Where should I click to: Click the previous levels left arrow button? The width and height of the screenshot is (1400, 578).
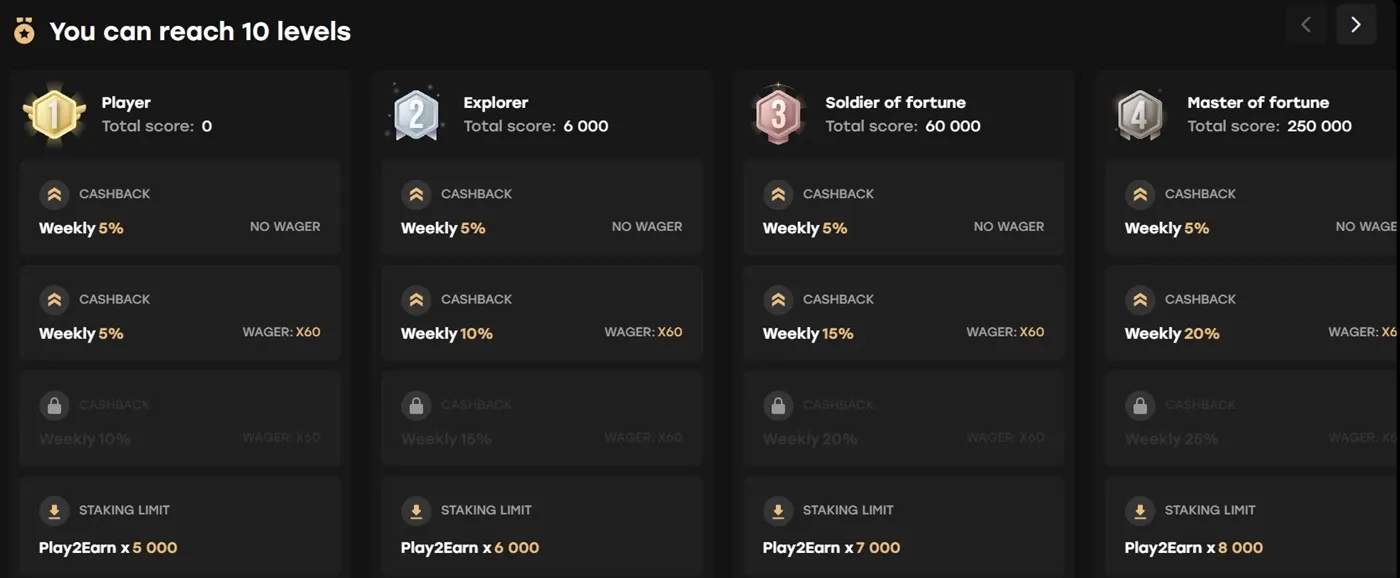coord(1306,25)
